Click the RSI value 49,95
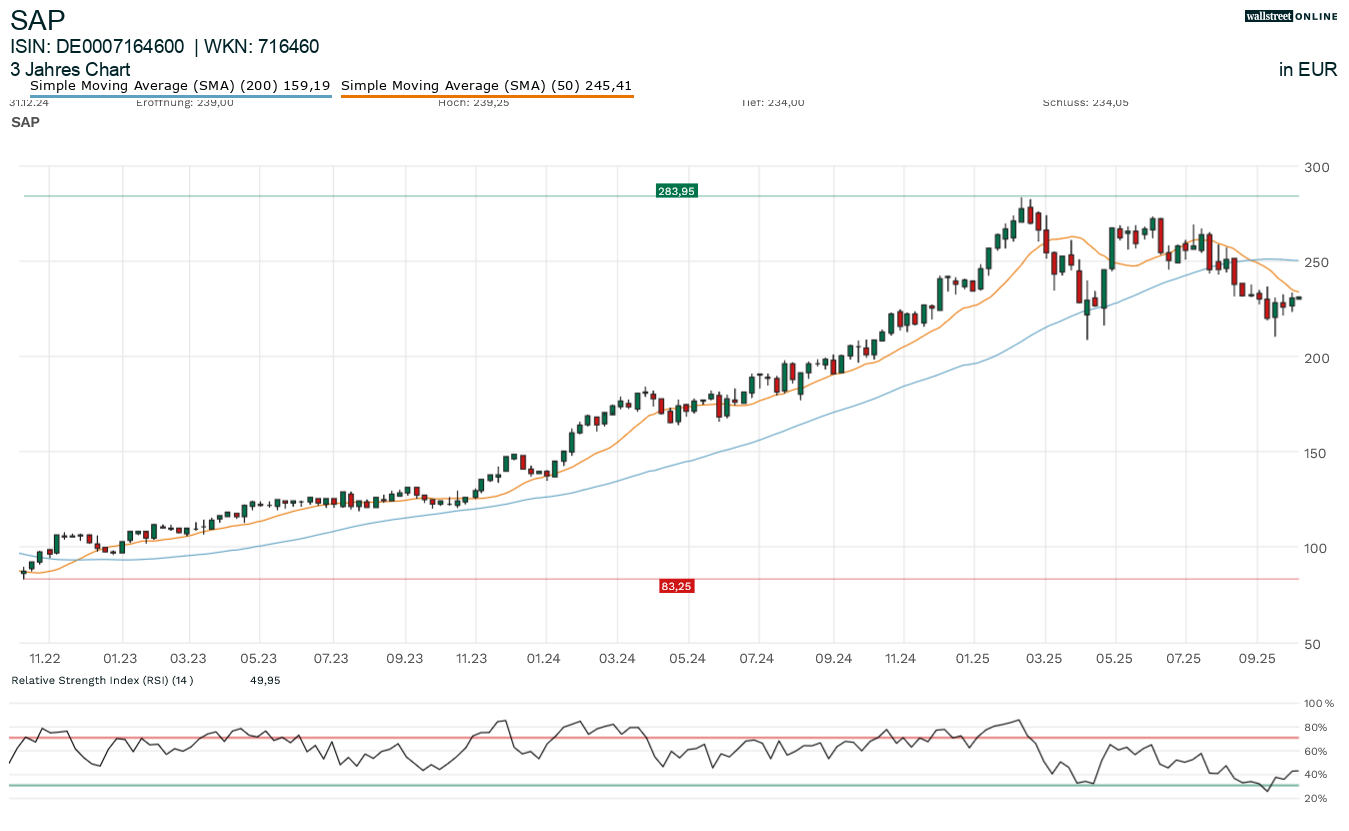The image size is (1349, 831). click(x=264, y=680)
